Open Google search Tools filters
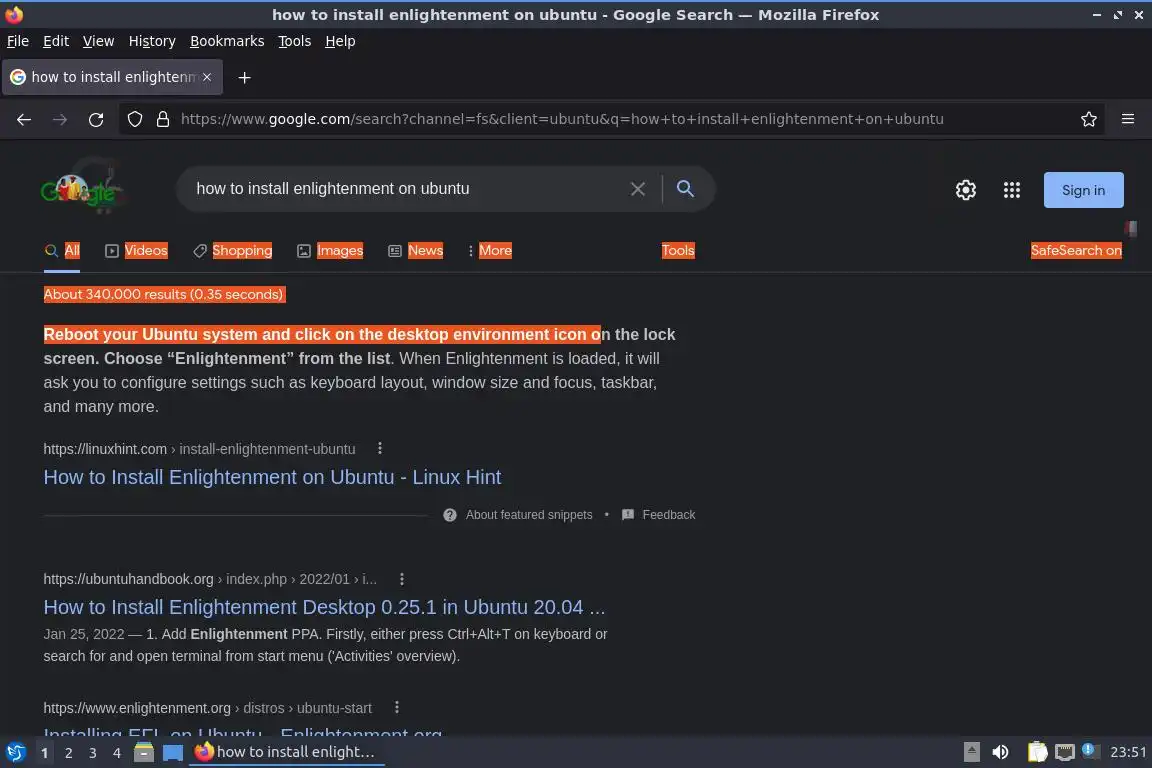The image size is (1152, 768). (677, 251)
